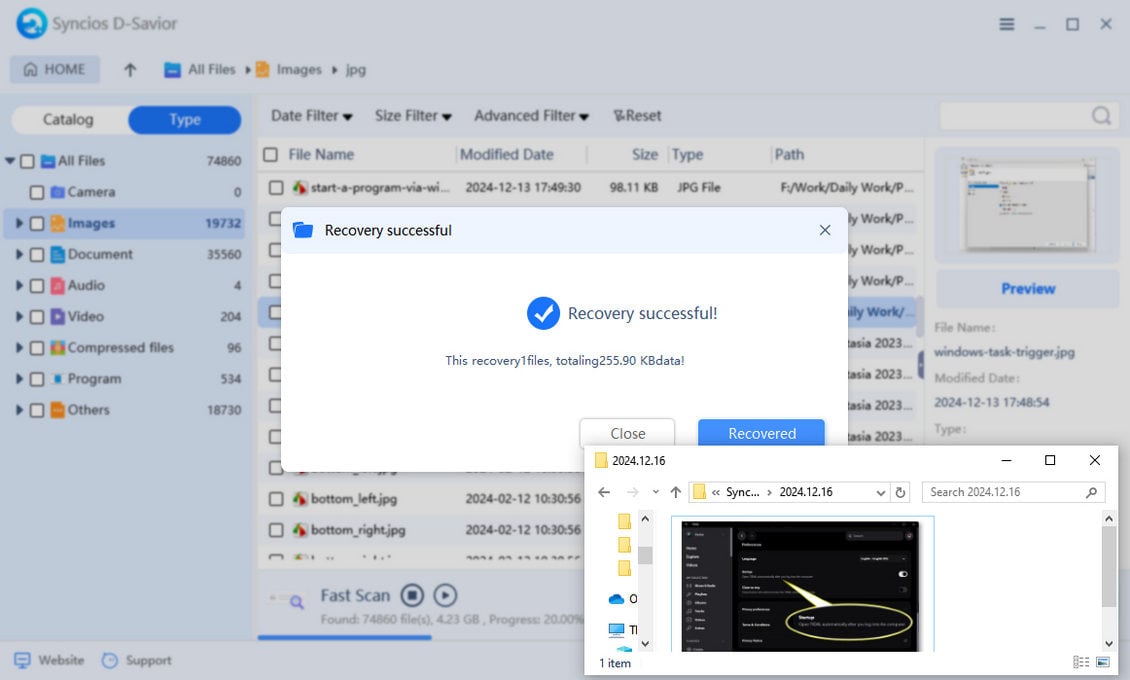Open the Support link
This screenshot has width=1130, height=680.
137,661
